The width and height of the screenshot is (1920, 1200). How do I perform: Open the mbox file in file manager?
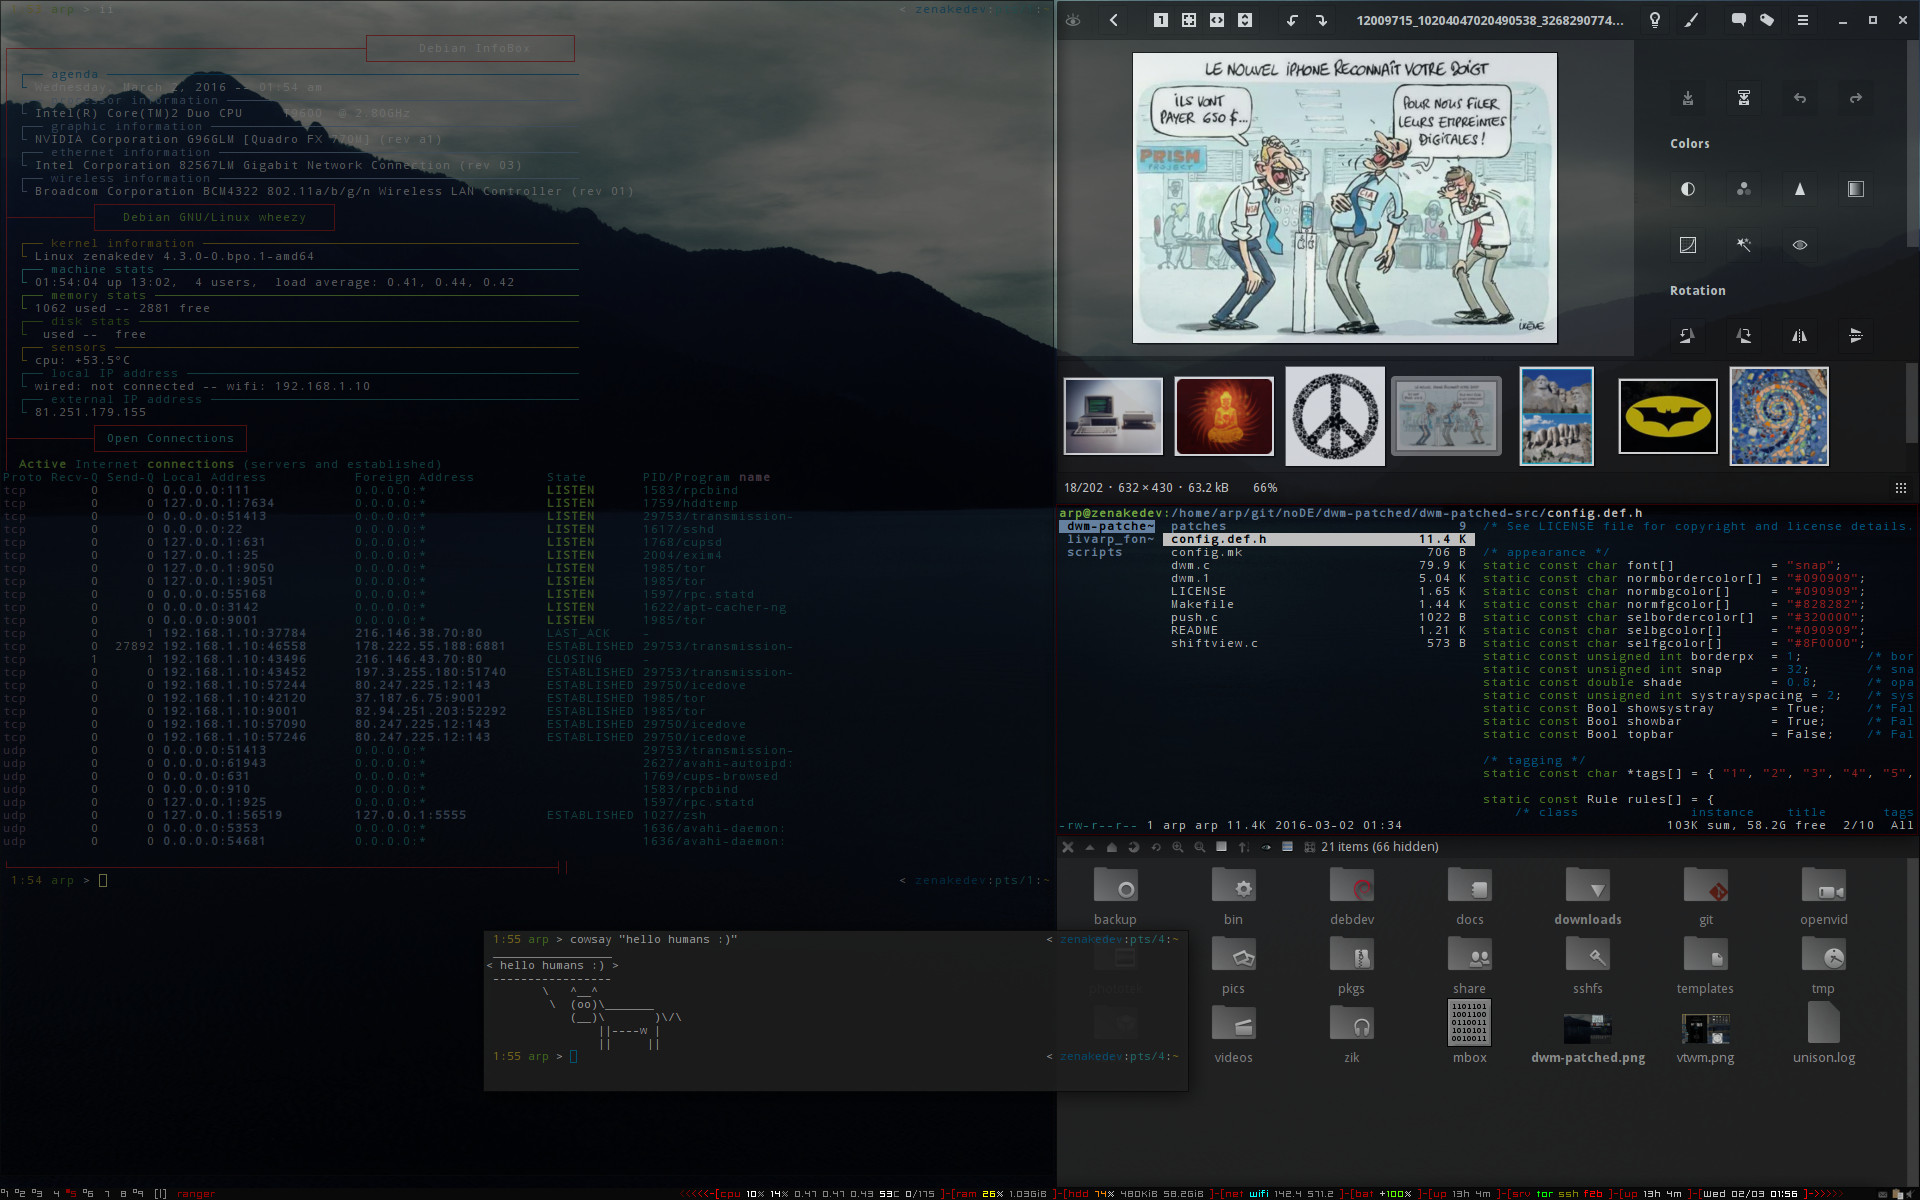tap(1470, 1033)
